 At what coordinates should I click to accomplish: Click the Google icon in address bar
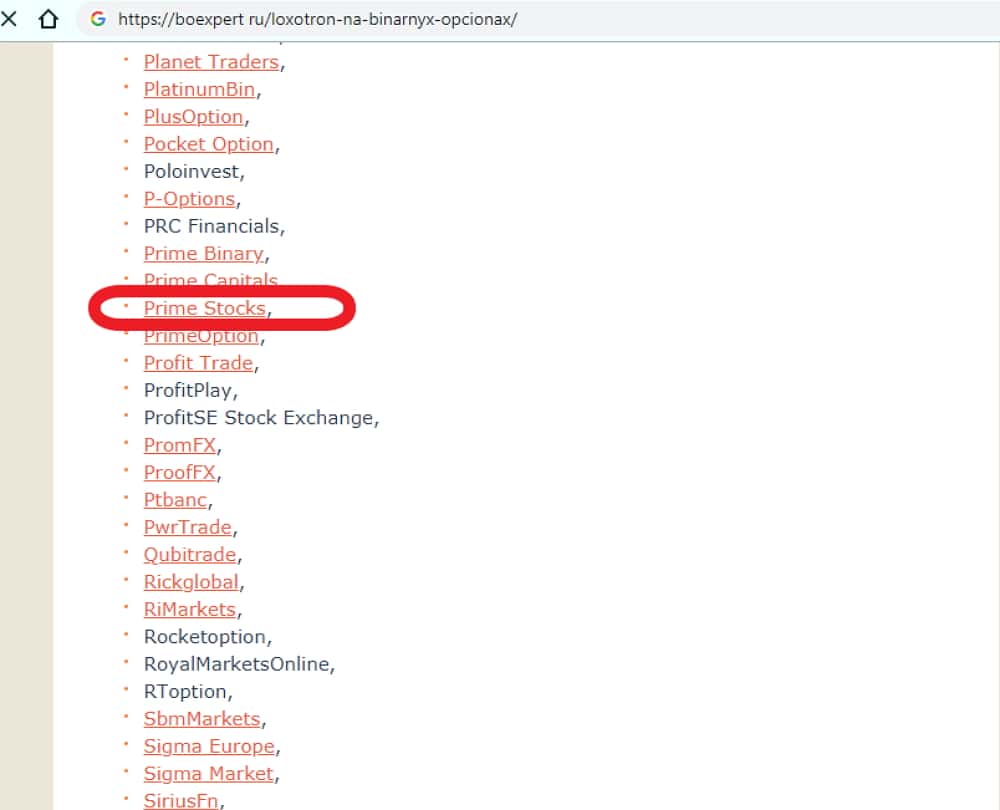click(x=98, y=18)
